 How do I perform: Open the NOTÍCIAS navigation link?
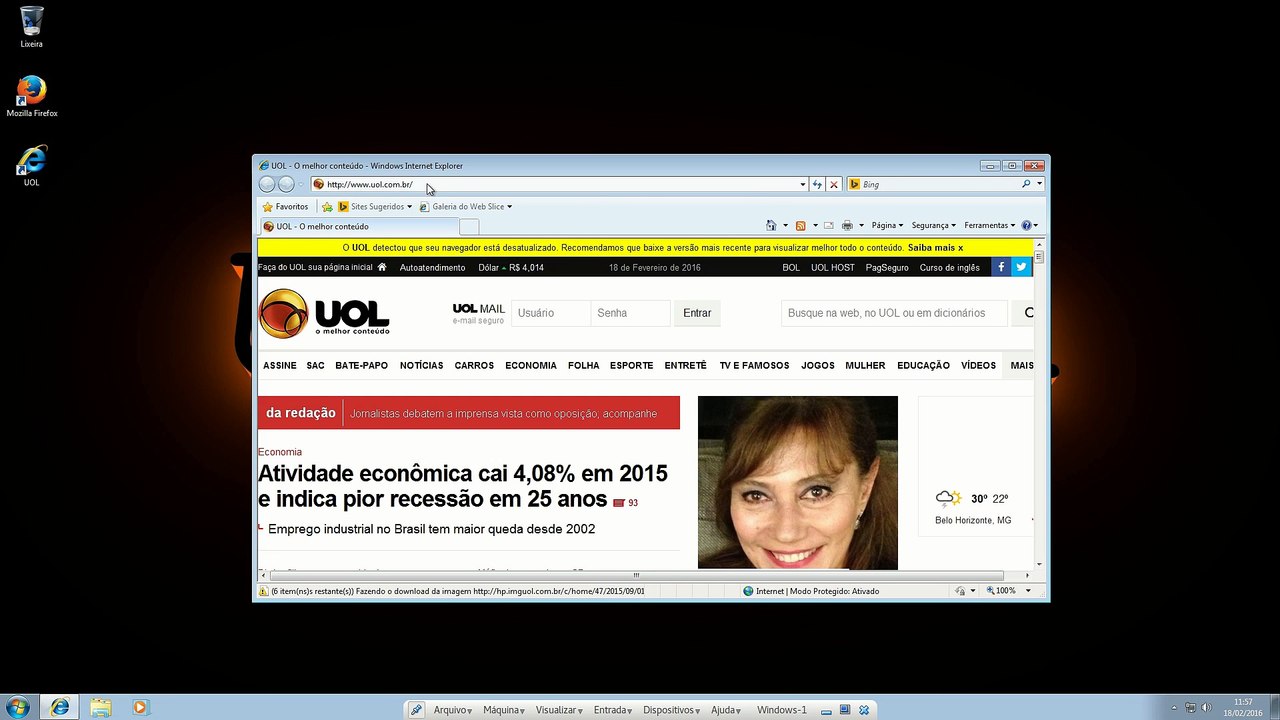421,365
